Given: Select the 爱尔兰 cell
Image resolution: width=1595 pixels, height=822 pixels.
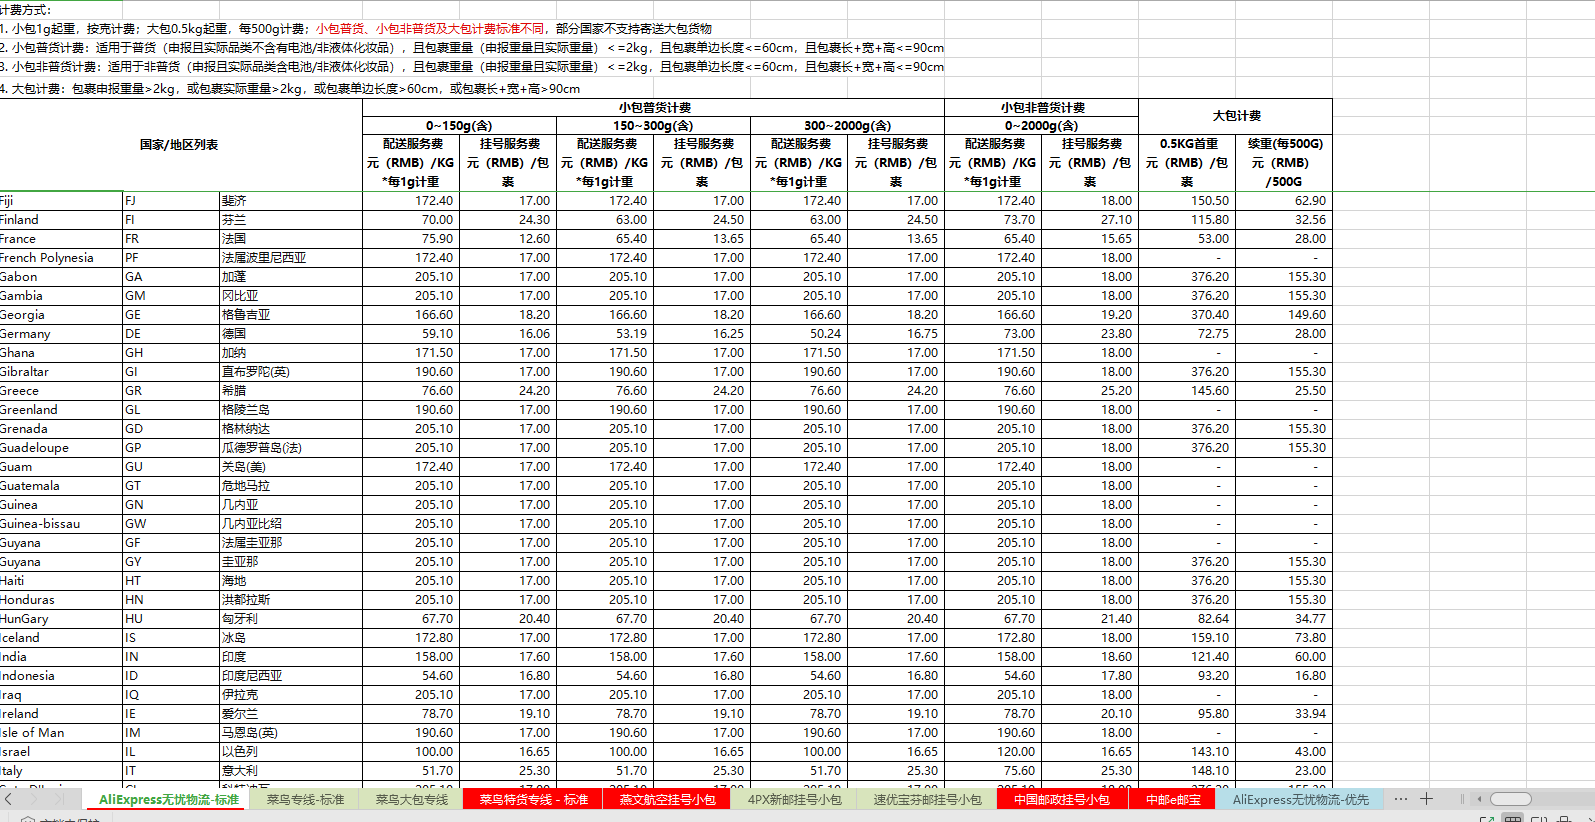Looking at the screenshot, I should (291, 714).
